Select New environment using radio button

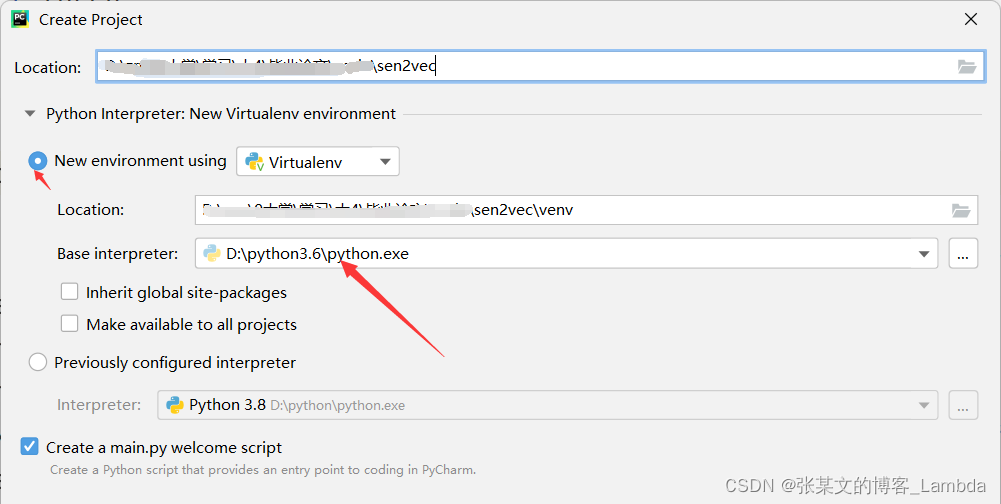coord(38,161)
